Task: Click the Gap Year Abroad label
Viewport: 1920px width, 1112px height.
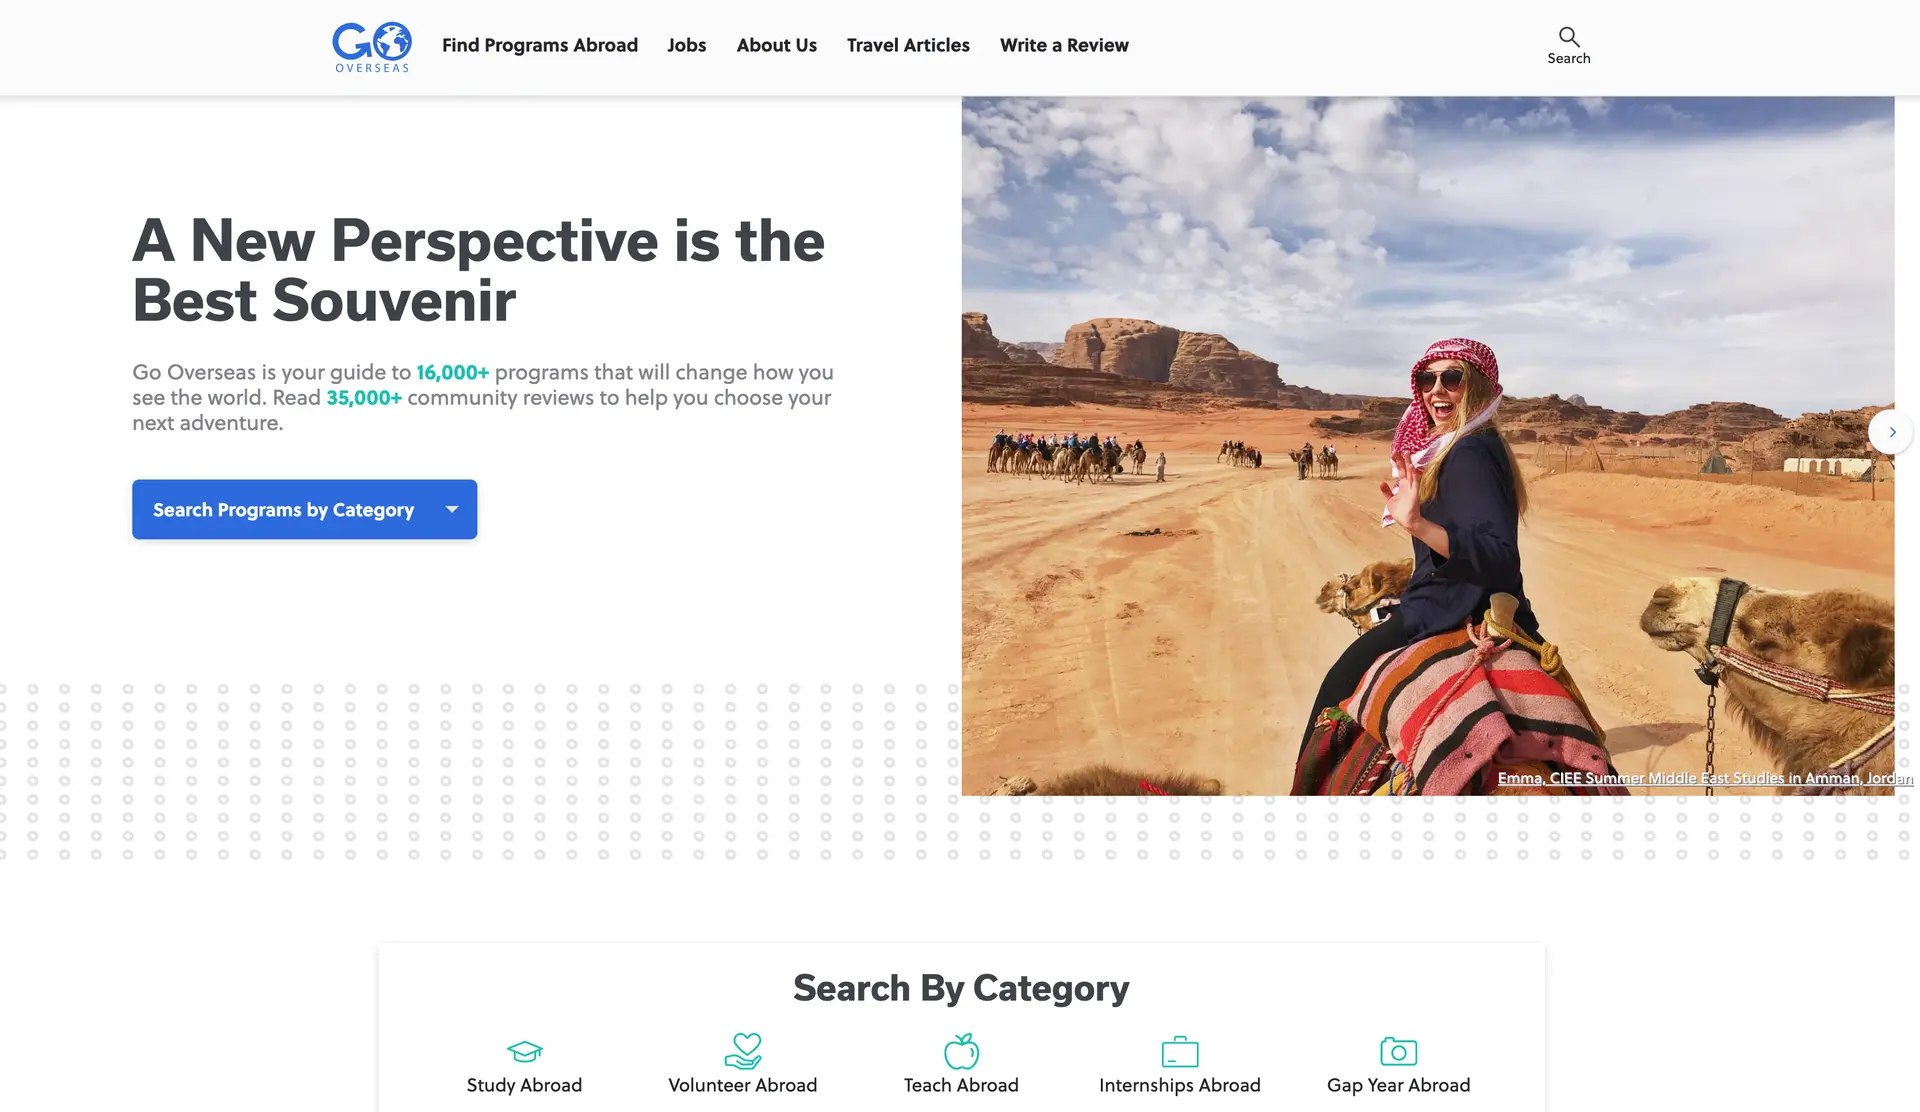Action: (x=1398, y=1085)
